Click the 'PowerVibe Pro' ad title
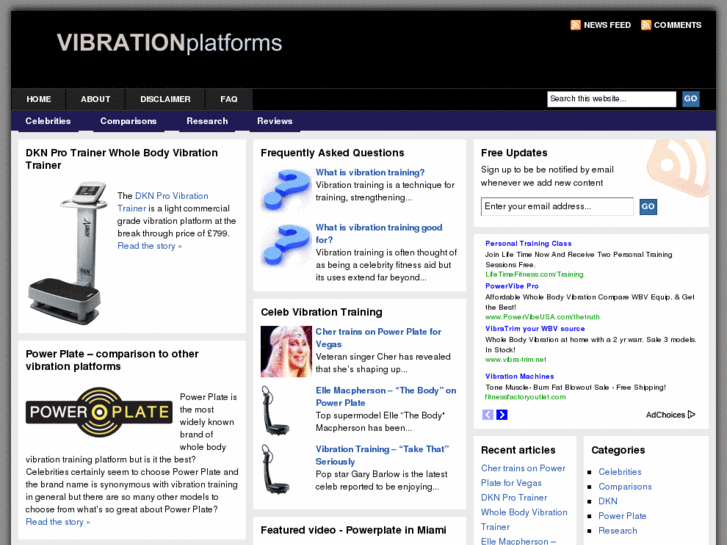 (x=512, y=286)
